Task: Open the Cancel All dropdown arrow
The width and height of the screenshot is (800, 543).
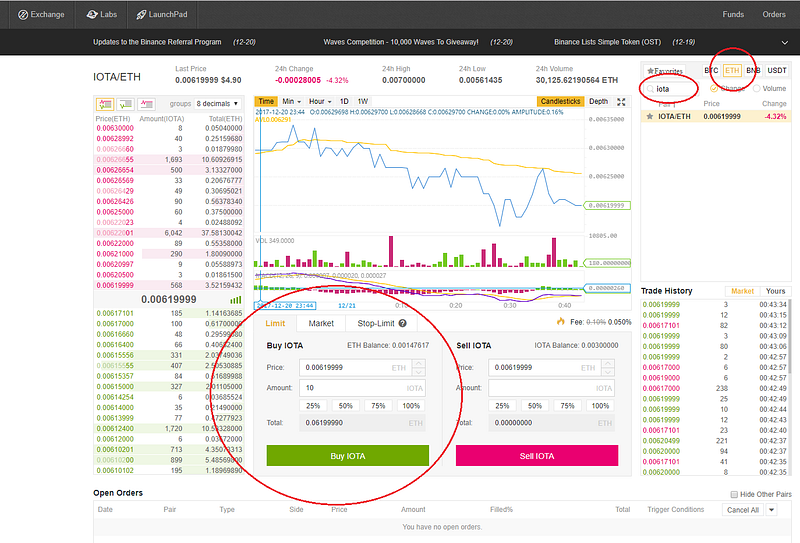Action: (x=771, y=509)
